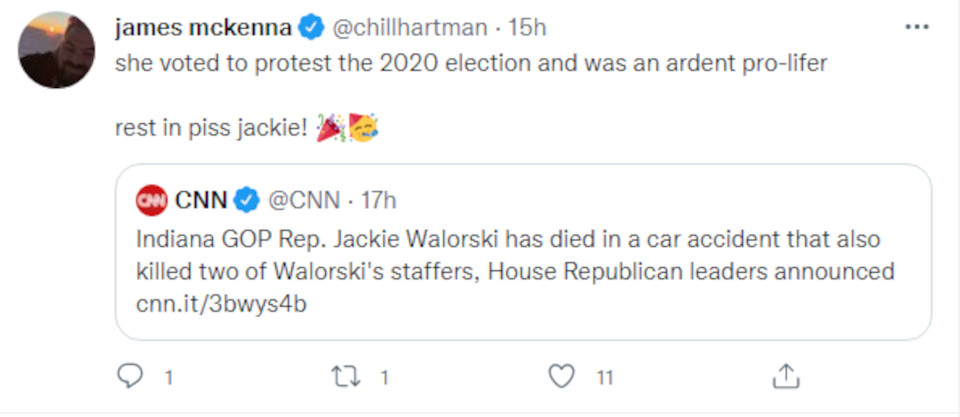The width and height of the screenshot is (960, 417).
Task: Click the party popper emoji
Action: (x=331, y=128)
